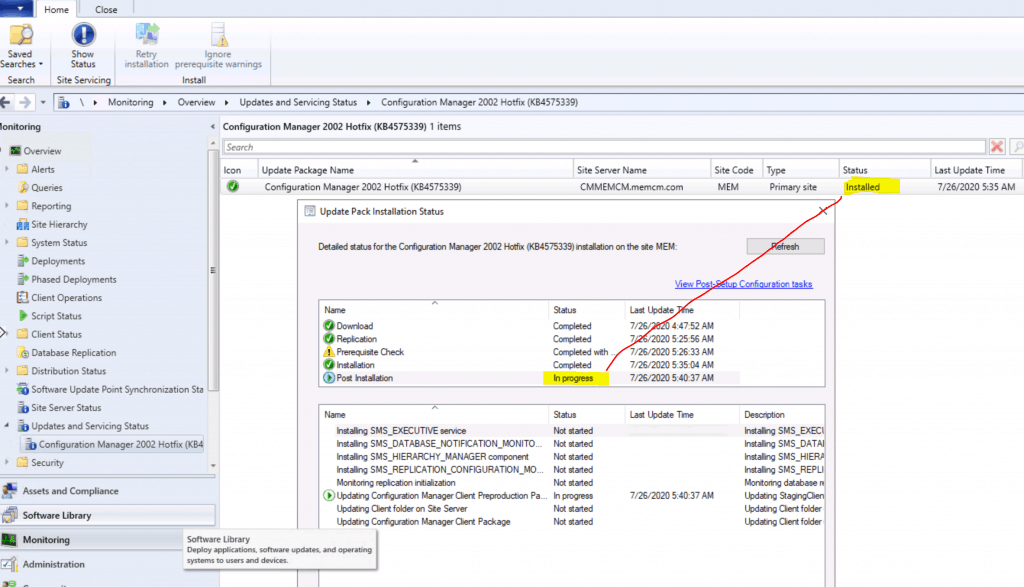Click the Site Server Status icon
1024x587 pixels.
coord(23,407)
